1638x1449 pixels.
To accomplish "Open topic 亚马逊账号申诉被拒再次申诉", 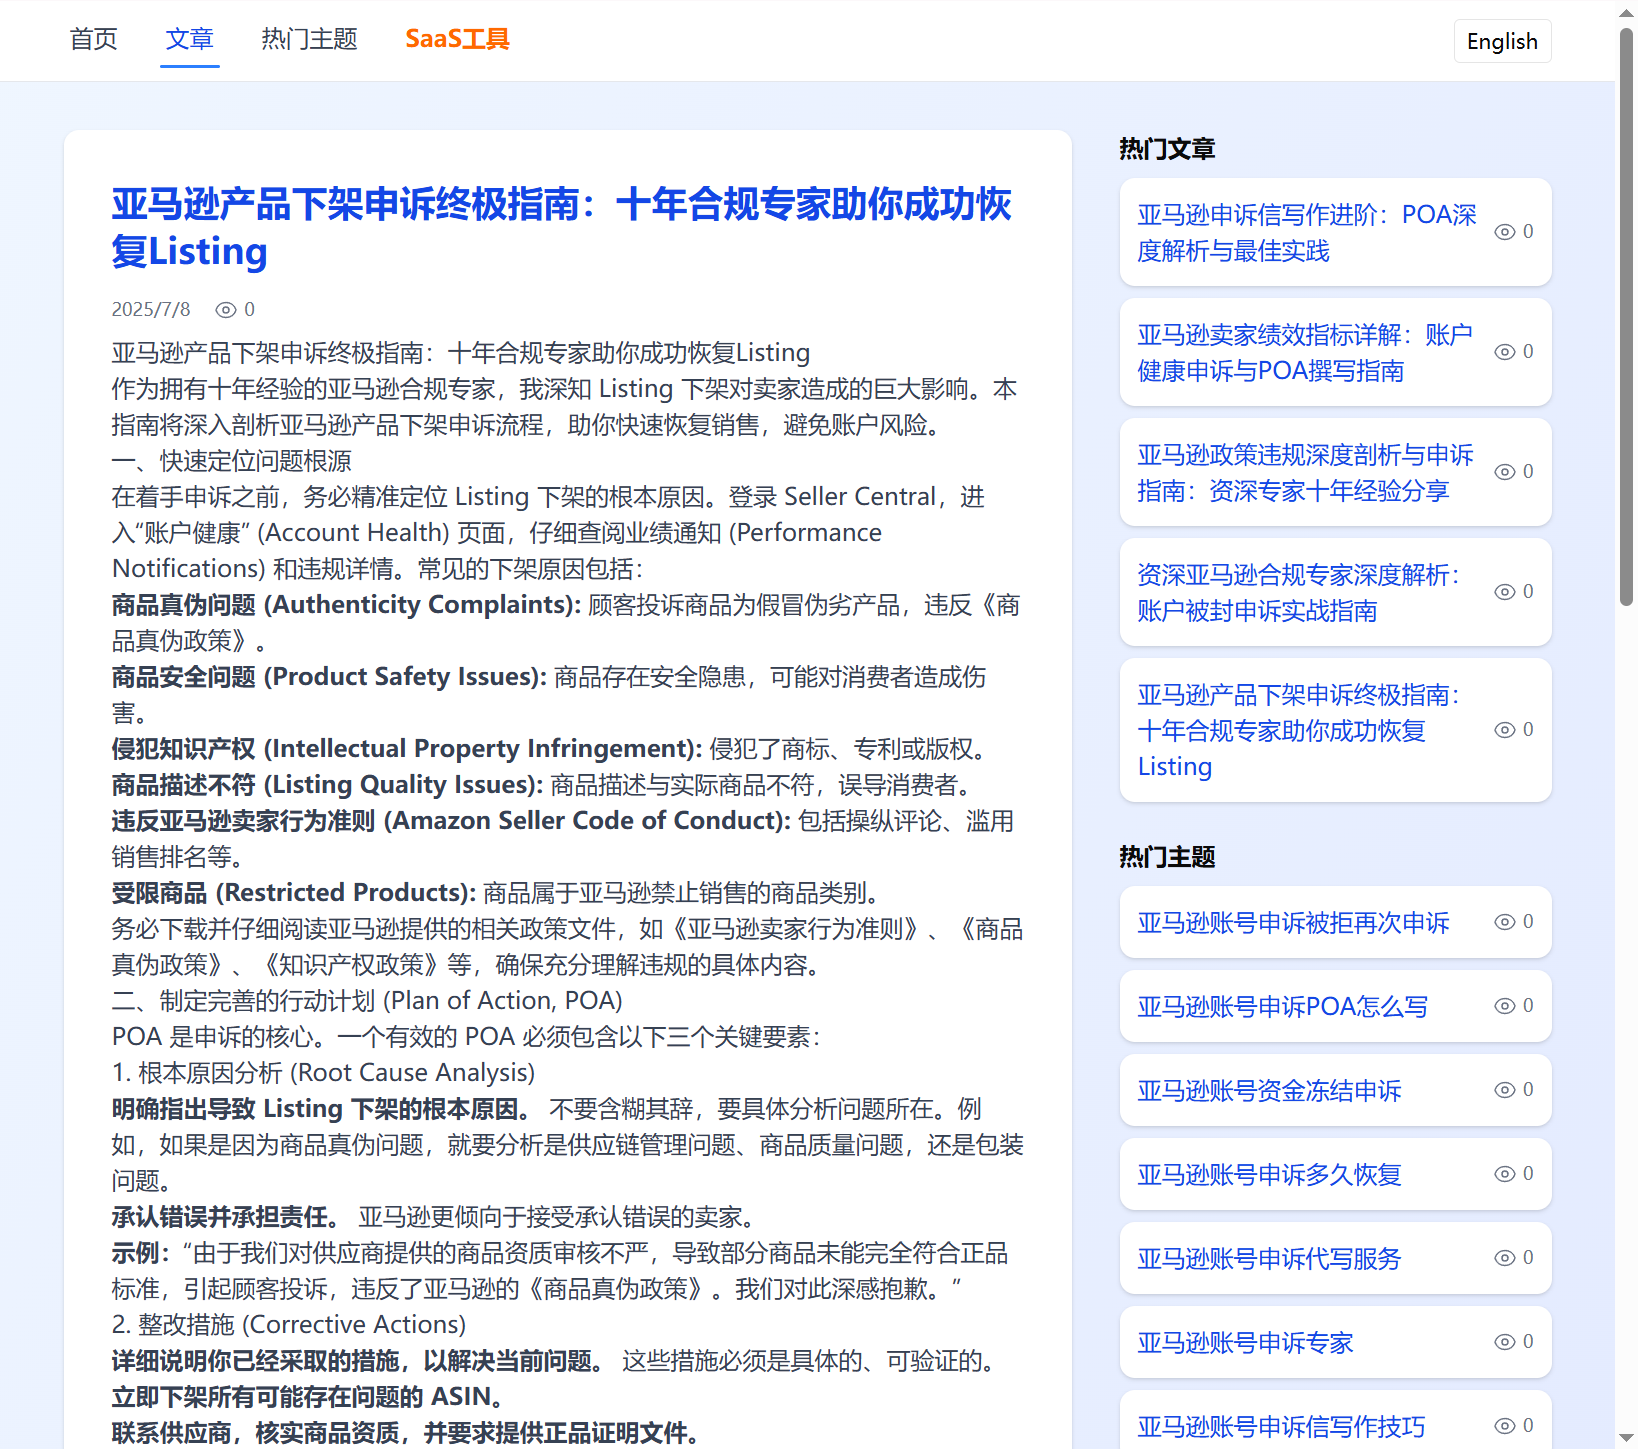I will [1293, 923].
